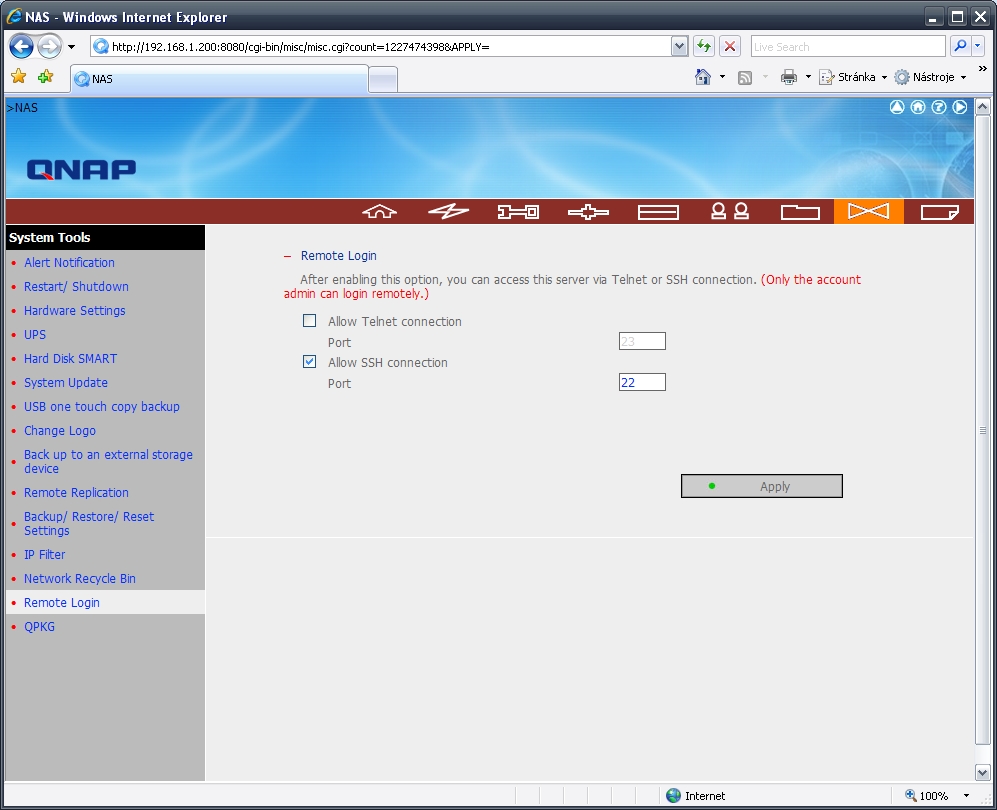This screenshot has width=997, height=810.
Task: Open the zoom level dropdown arrow
Action: coord(966,795)
